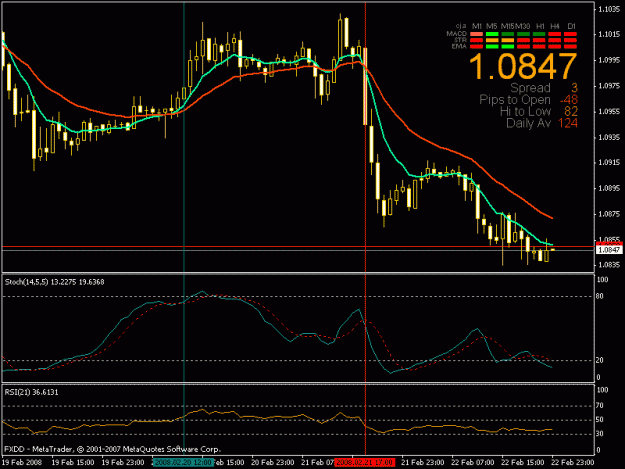Screen dimensions: 625x469
Task: Click the 20 level on Stochastic scale
Action: [x=600, y=360]
